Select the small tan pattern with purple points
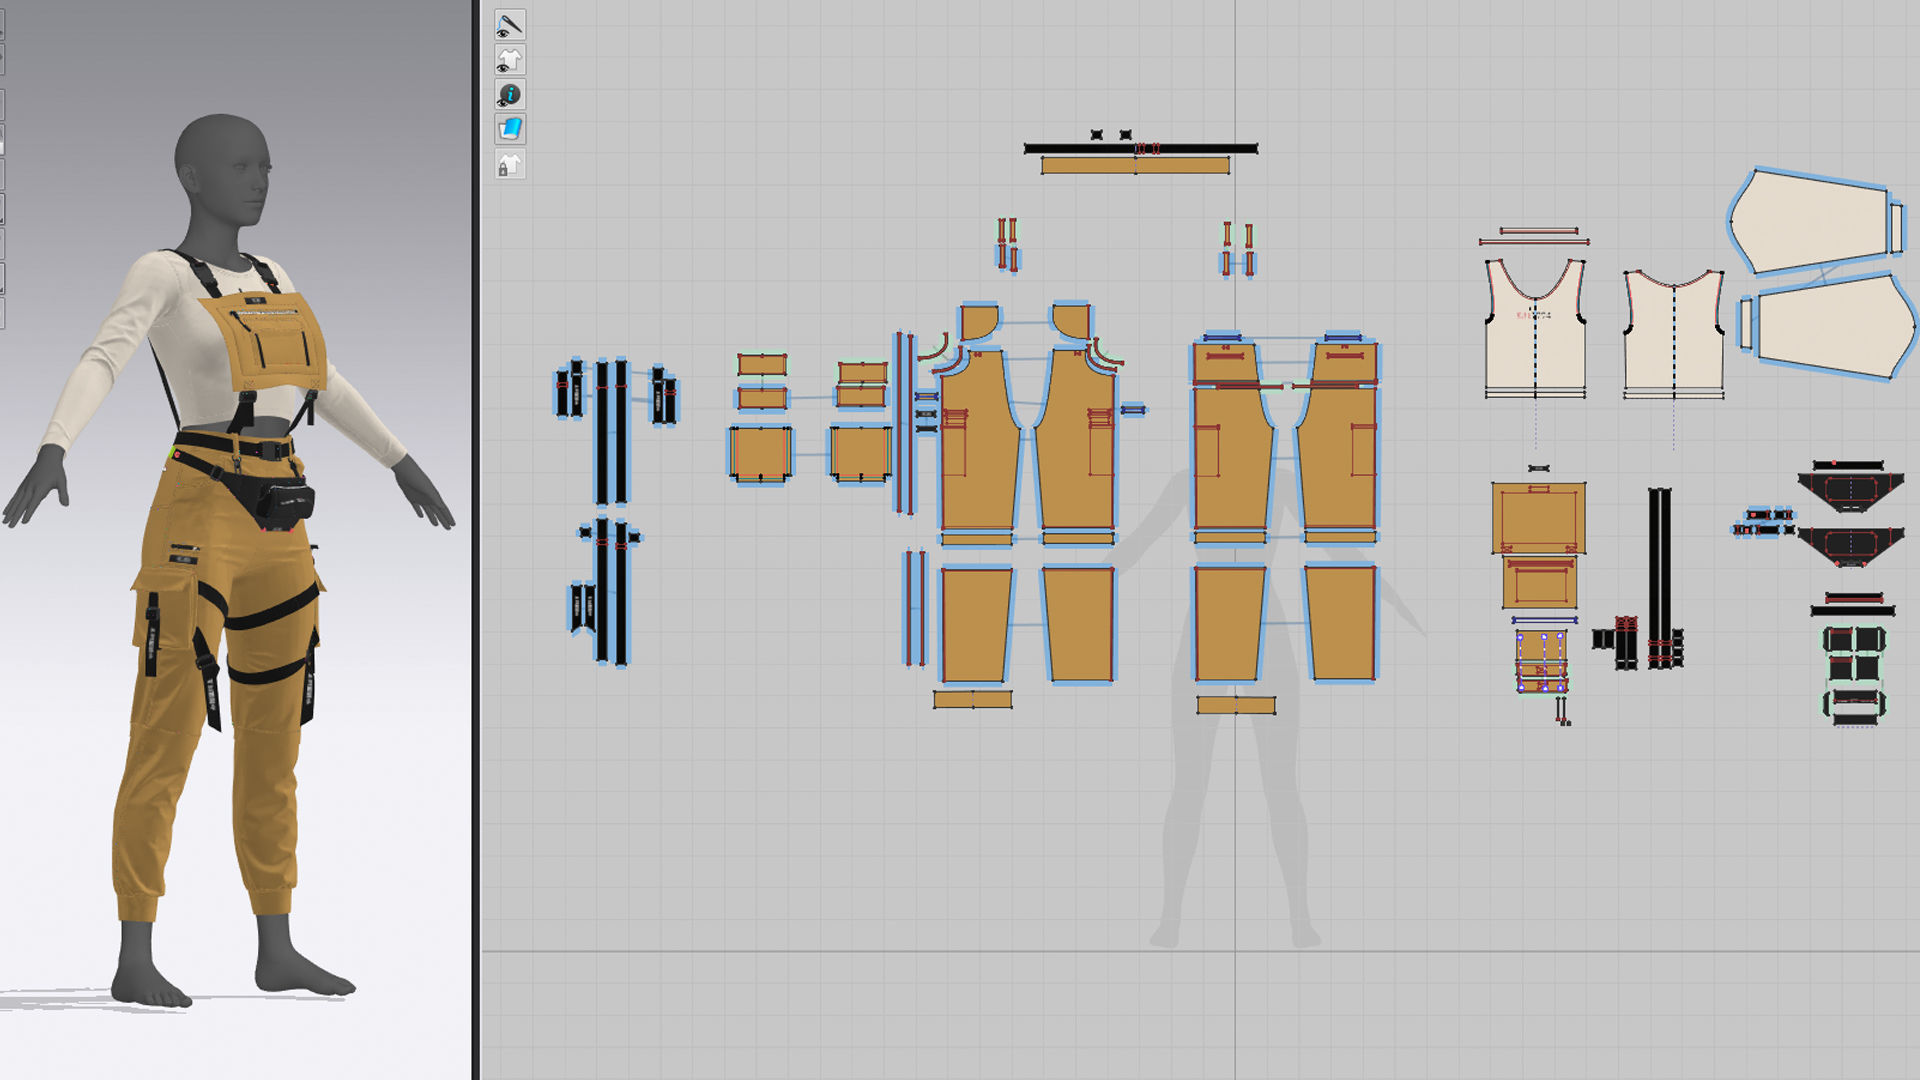The height and width of the screenshot is (1080, 1920). click(x=1541, y=660)
